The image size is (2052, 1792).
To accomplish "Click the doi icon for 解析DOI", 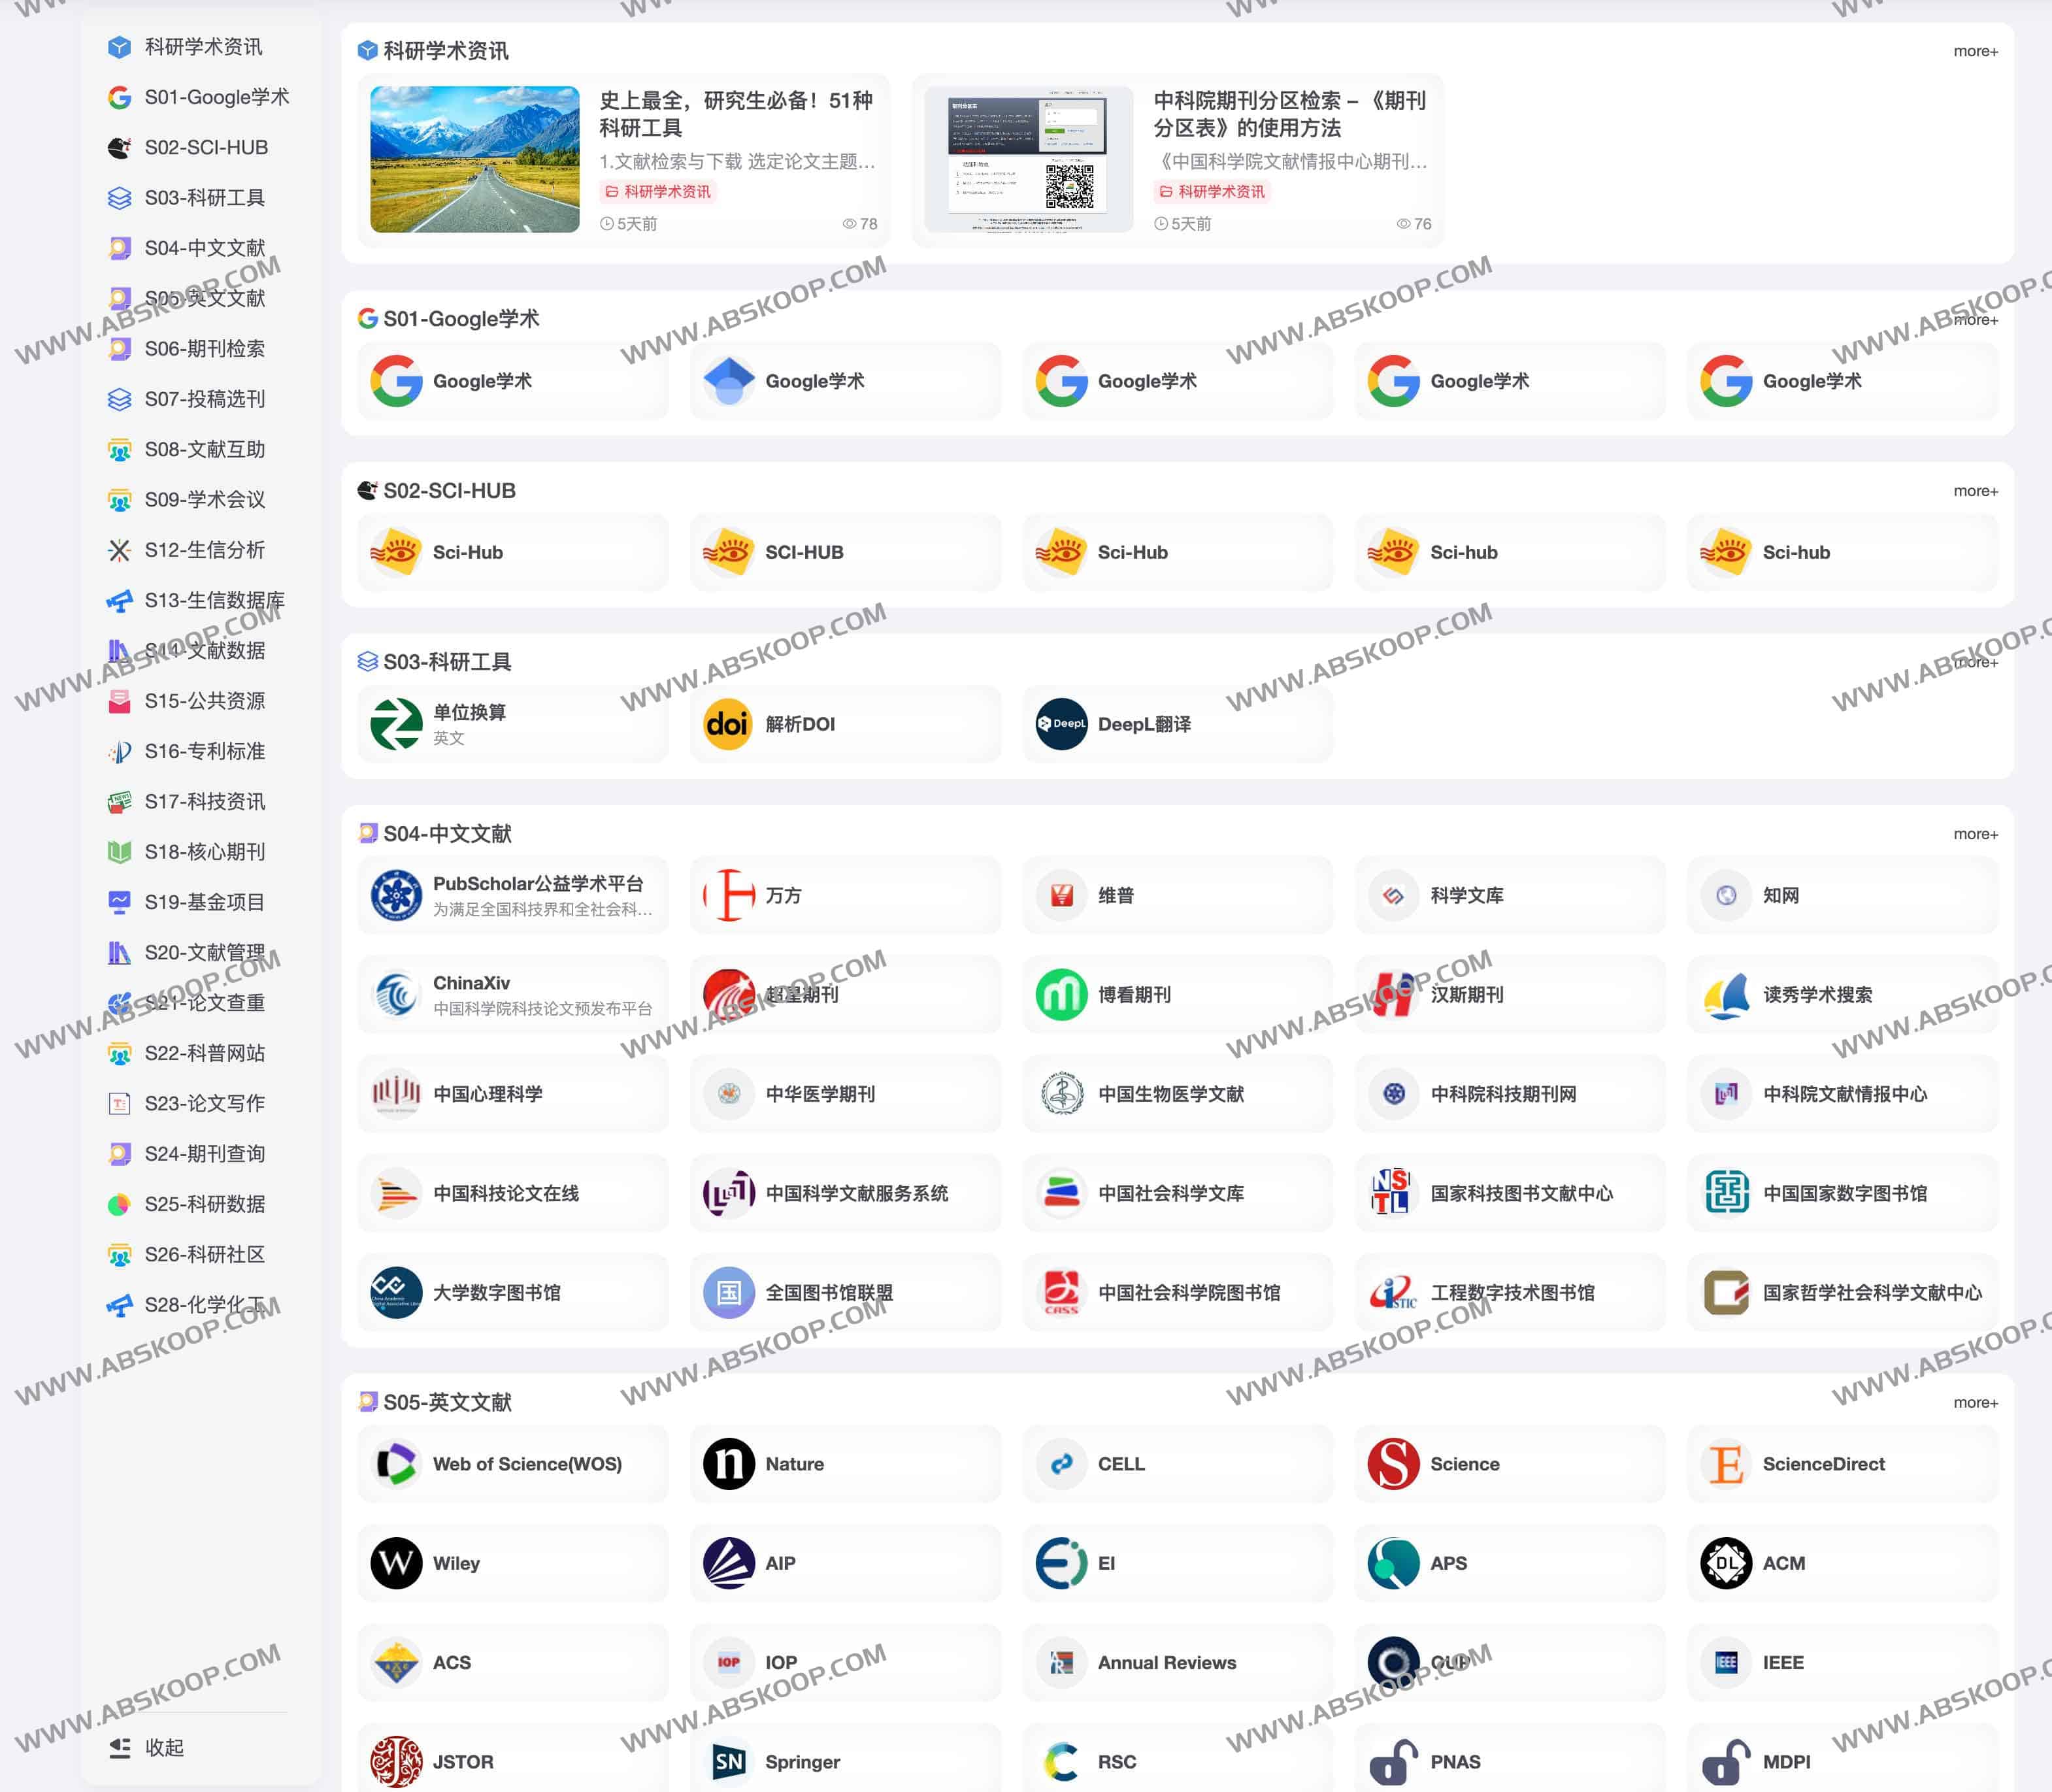I will [x=728, y=724].
